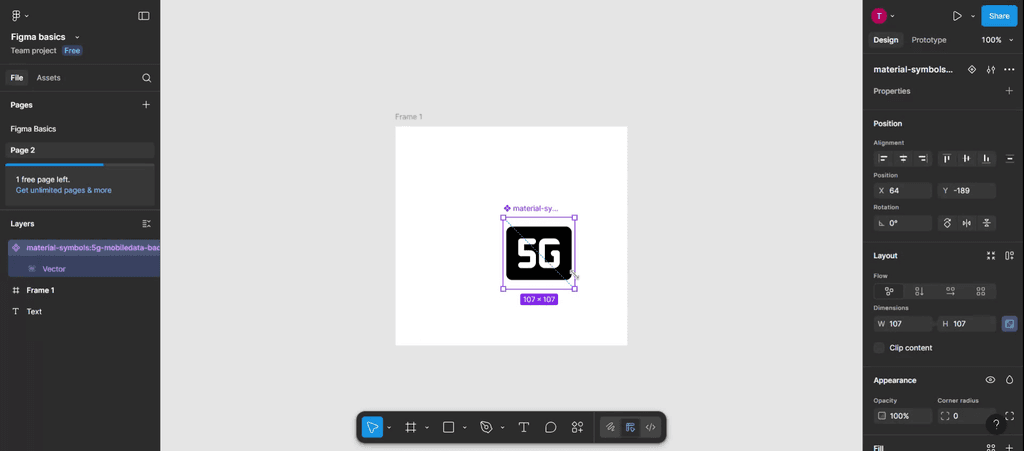Select the Text tool
This screenshot has width=1024, height=451.
pos(523,428)
